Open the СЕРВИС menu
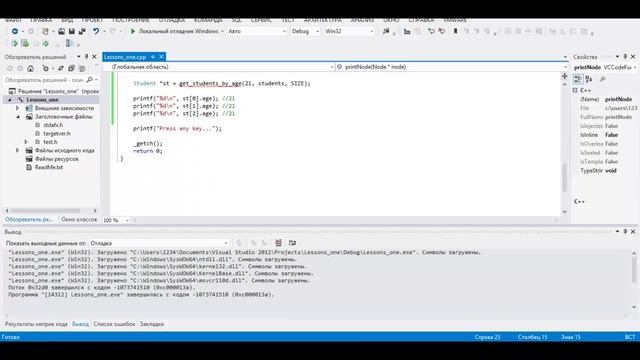Screen dimensions: 640x360 [261, 20]
